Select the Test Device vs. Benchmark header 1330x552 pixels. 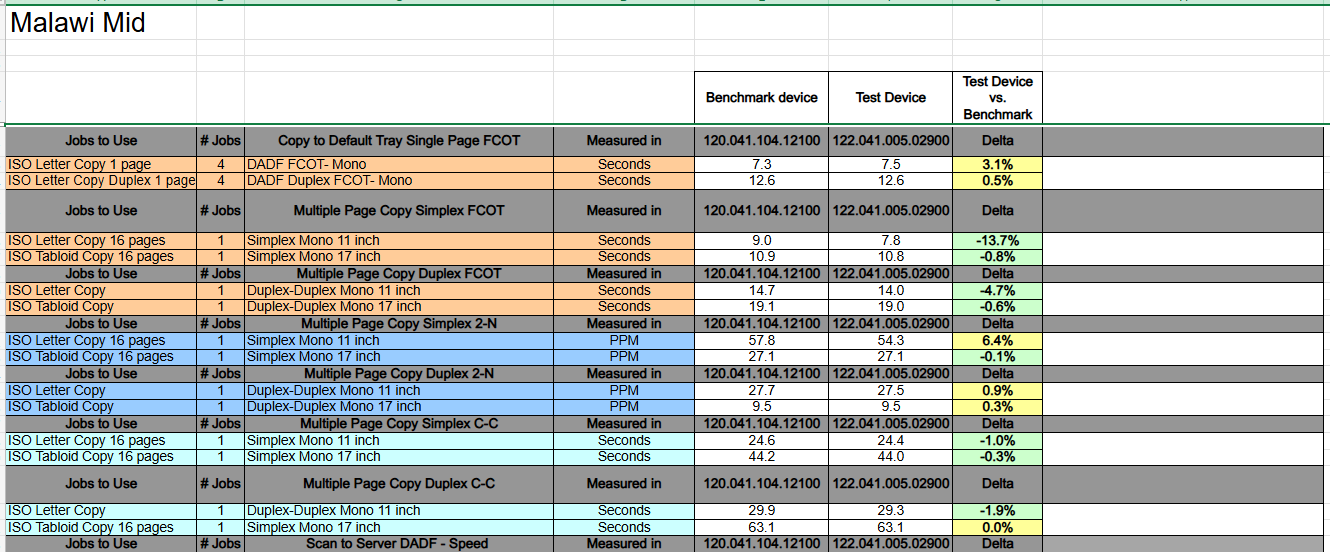click(x=997, y=98)
